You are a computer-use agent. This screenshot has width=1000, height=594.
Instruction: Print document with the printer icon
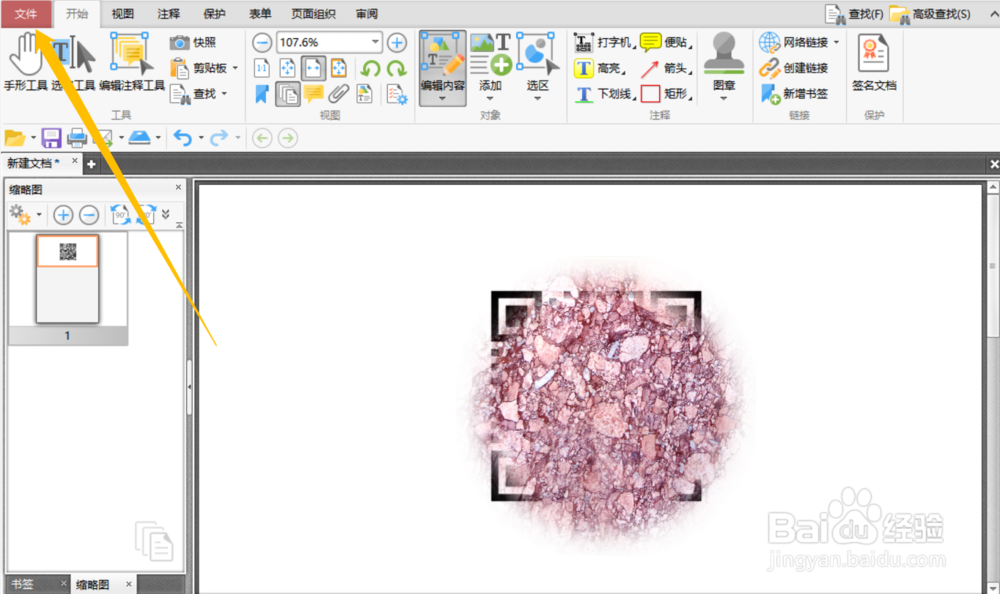(77, 138)
